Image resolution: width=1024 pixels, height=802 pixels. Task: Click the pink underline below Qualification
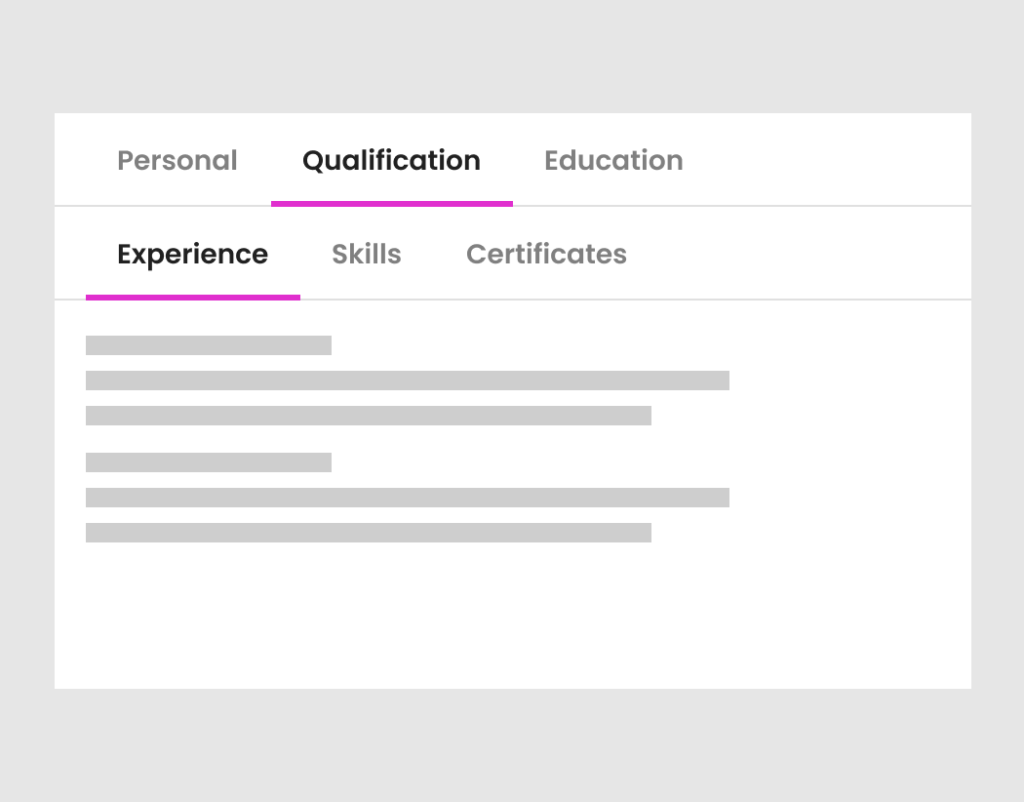pyautogui.click(x=391, y=203)
